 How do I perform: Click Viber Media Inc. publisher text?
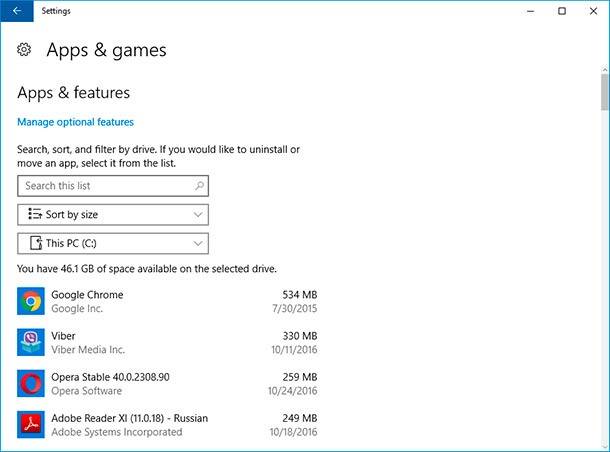tap(88, 350)
